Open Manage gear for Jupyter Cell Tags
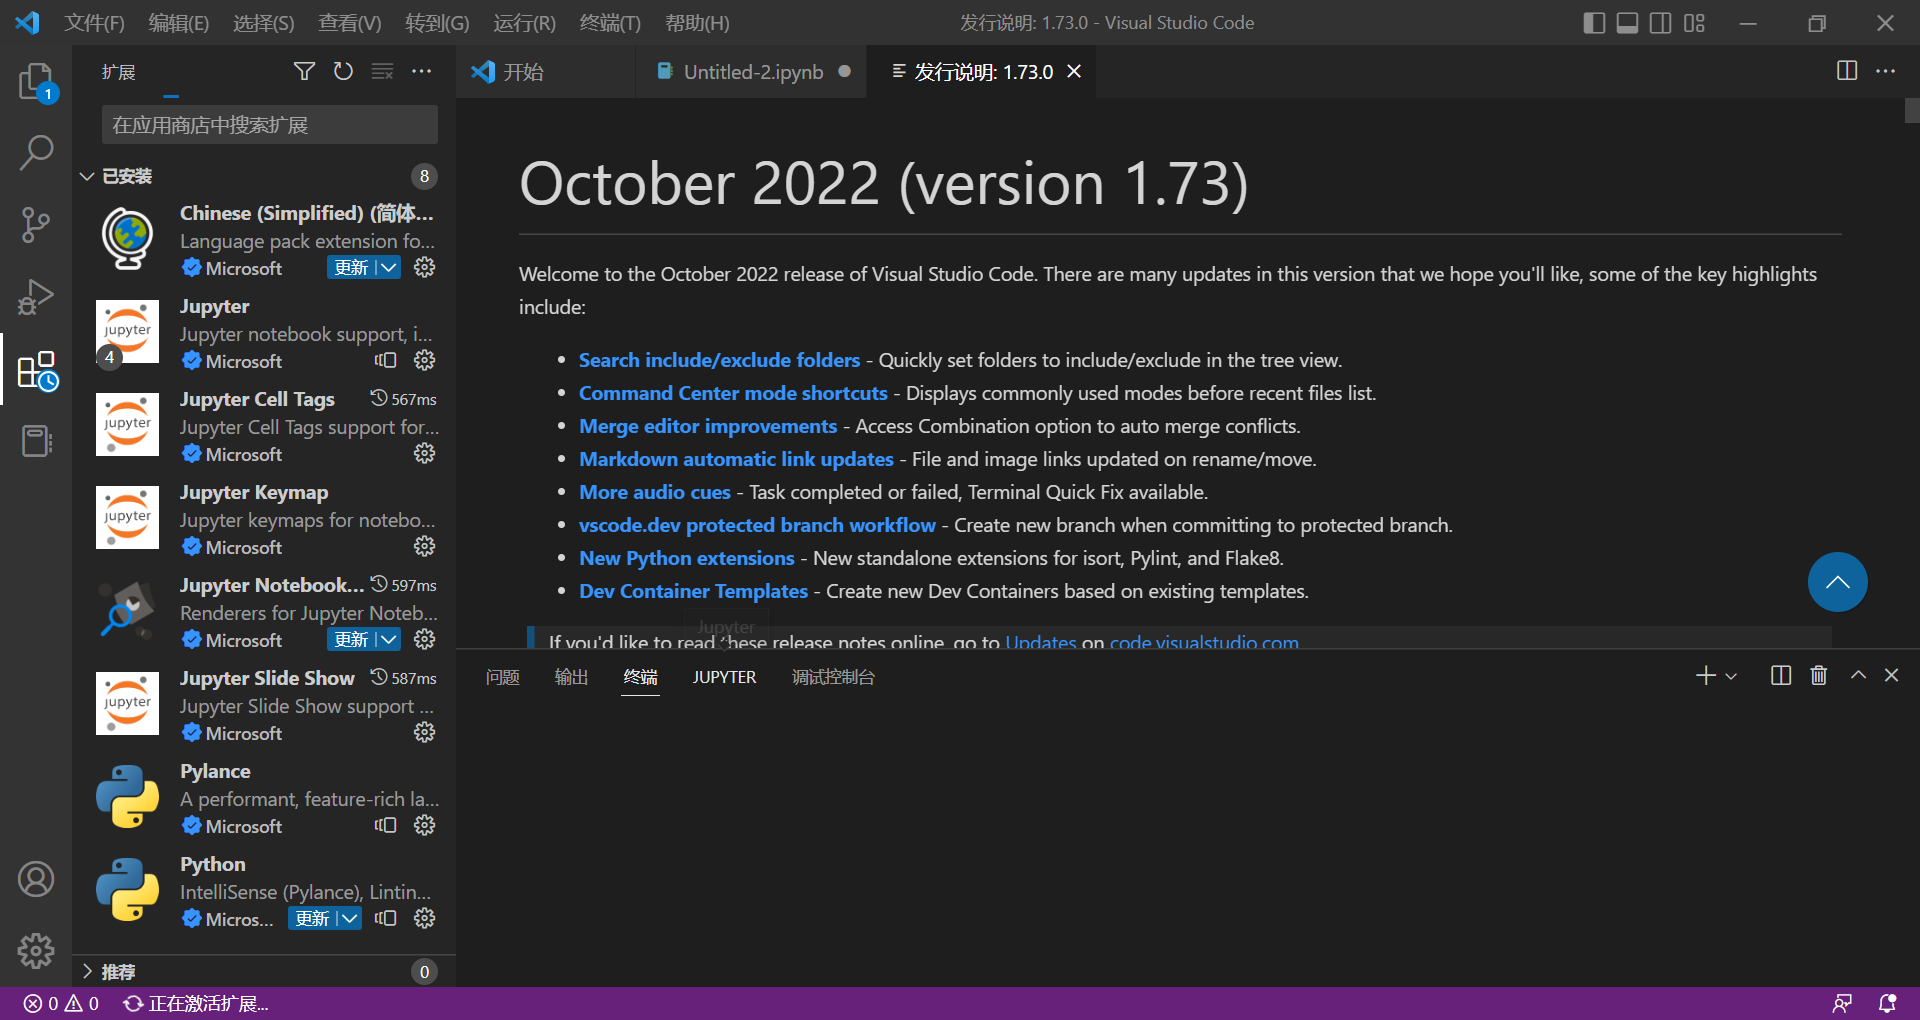Viewport: 1920px width, 1020px height. pyautogui.click(x=425, y=454)
